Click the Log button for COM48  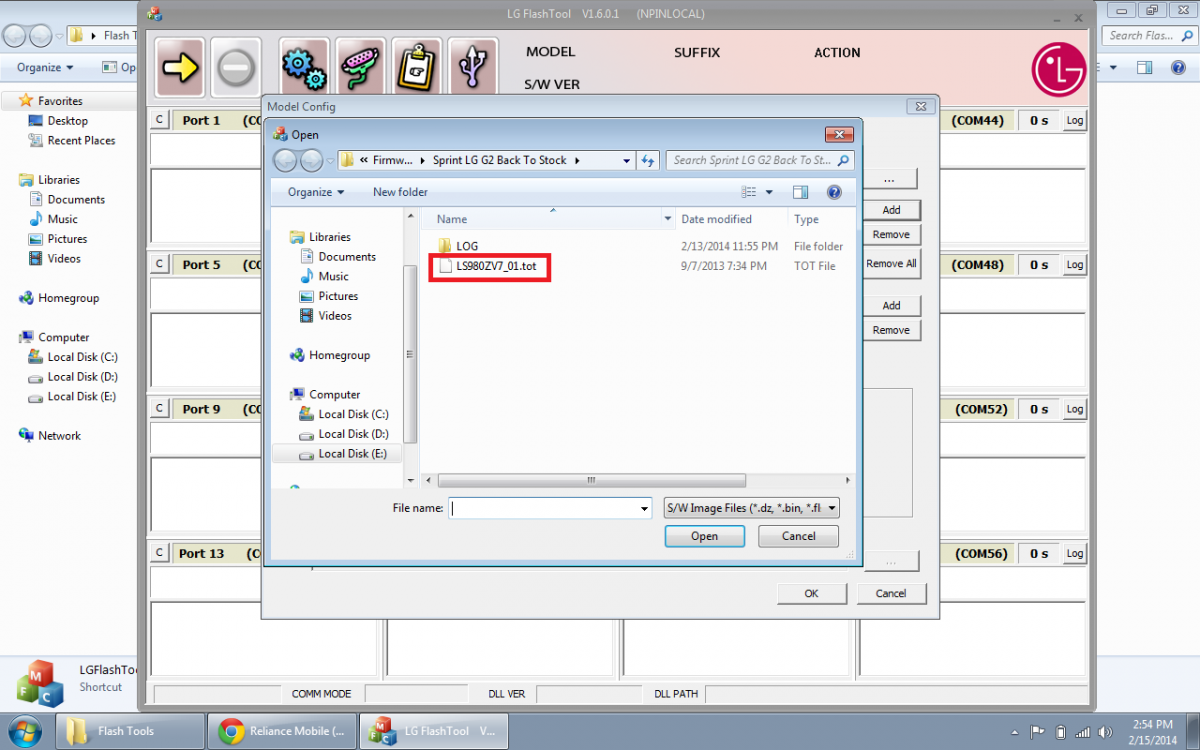pyautogui.click(x=1074, y=265)
